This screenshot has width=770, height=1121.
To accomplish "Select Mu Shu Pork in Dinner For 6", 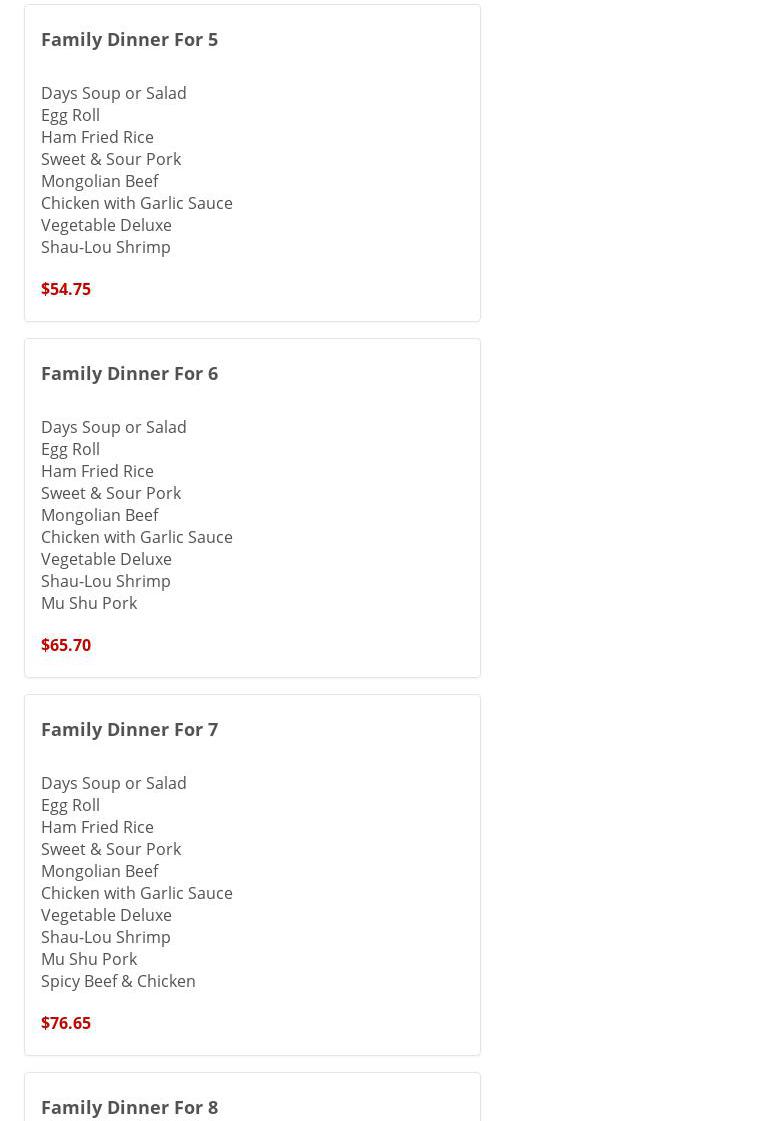I will tap(89, 603).
